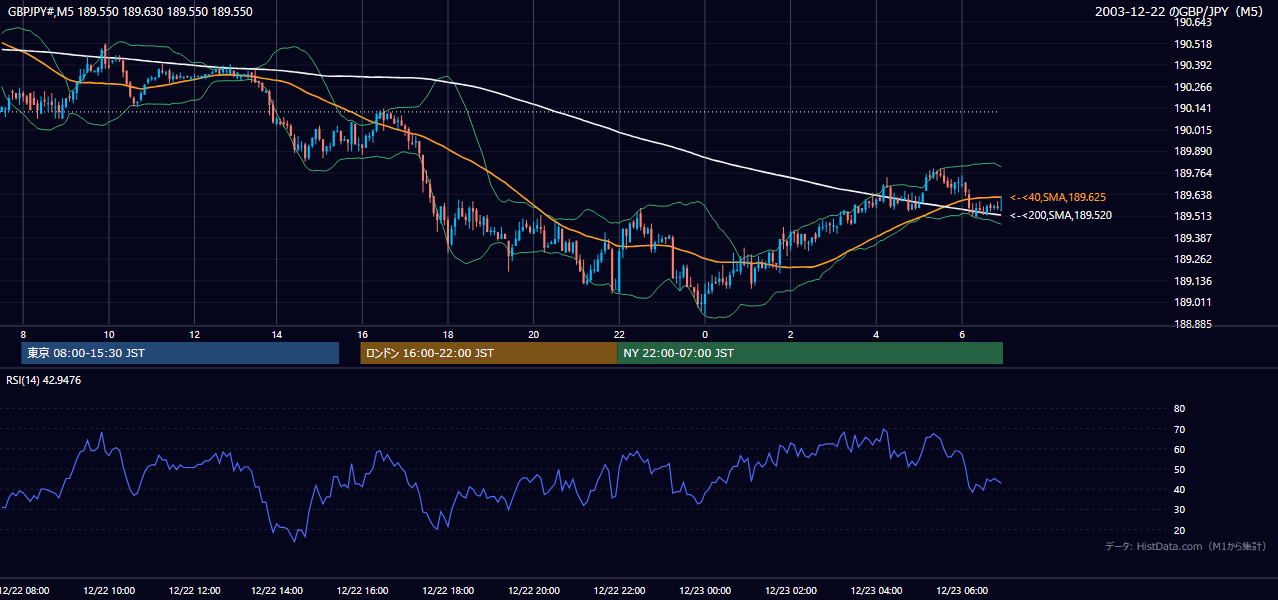Click price axis label 189.011

coord(1193,302)
